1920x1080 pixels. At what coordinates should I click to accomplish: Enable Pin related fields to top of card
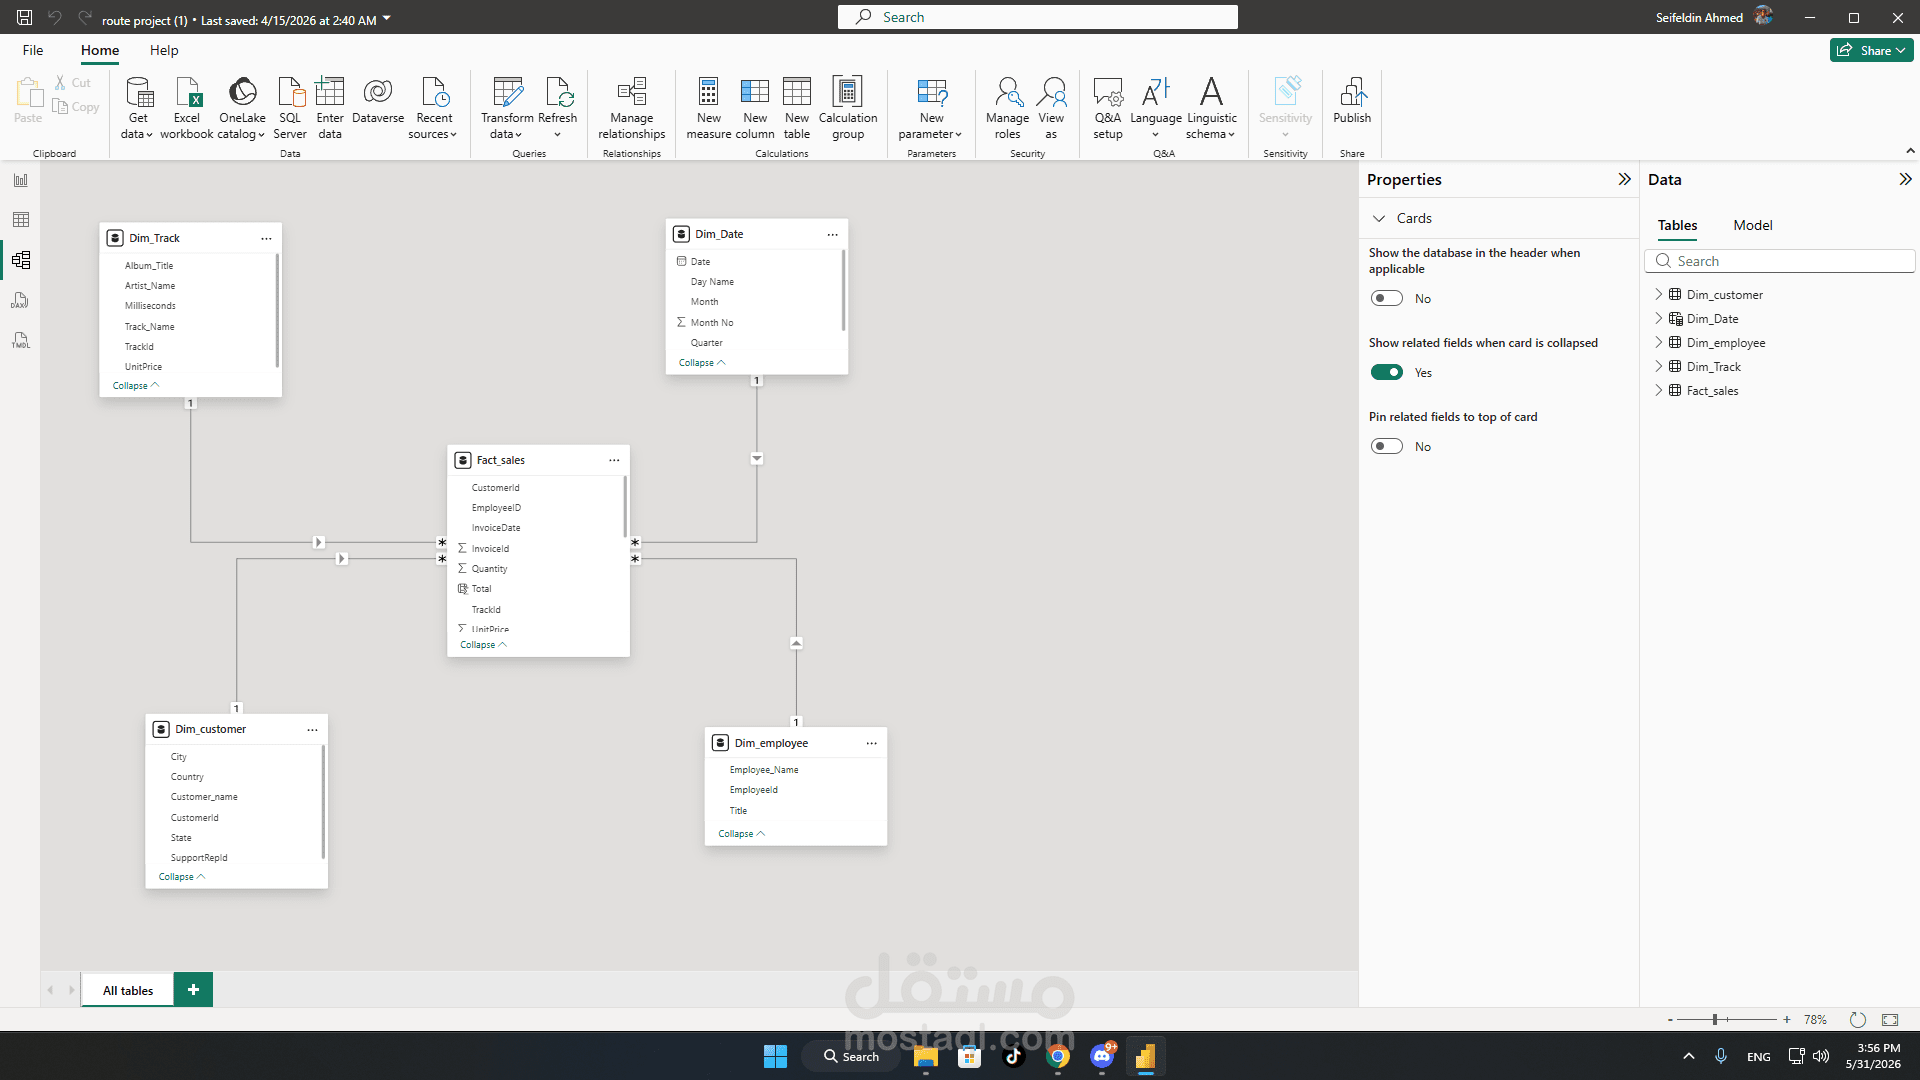click(1387, 446)
